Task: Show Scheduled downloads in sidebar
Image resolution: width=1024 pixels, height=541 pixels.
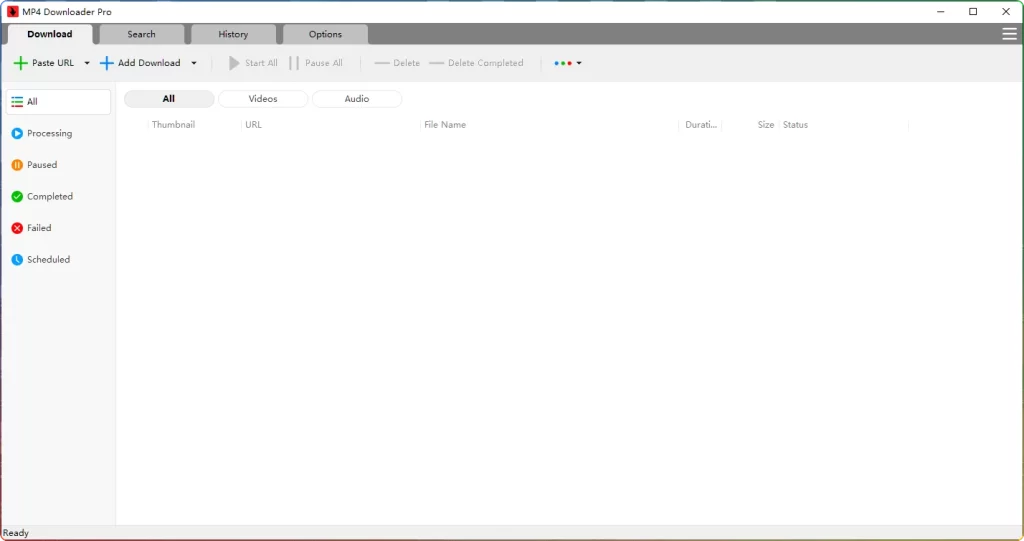Action: (x=59, y=259)
